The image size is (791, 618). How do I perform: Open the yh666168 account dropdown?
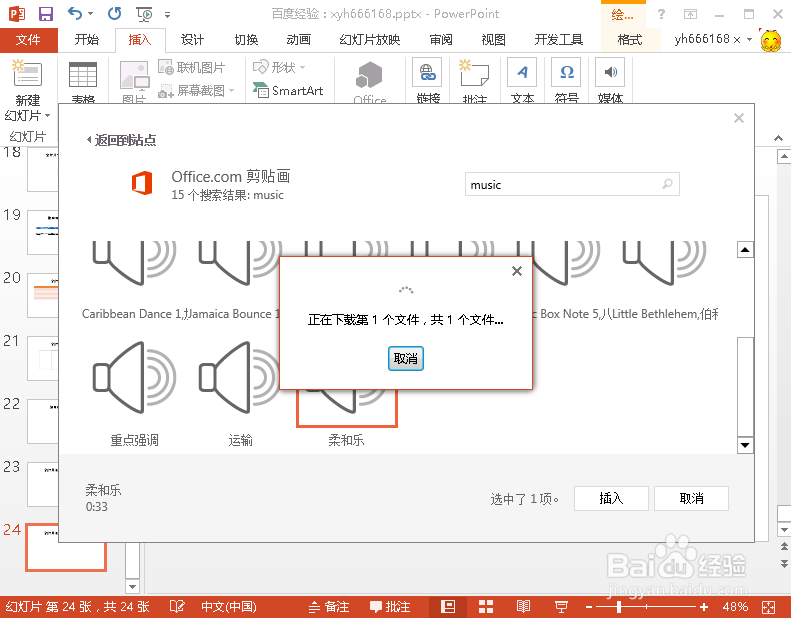pos(749,39)
